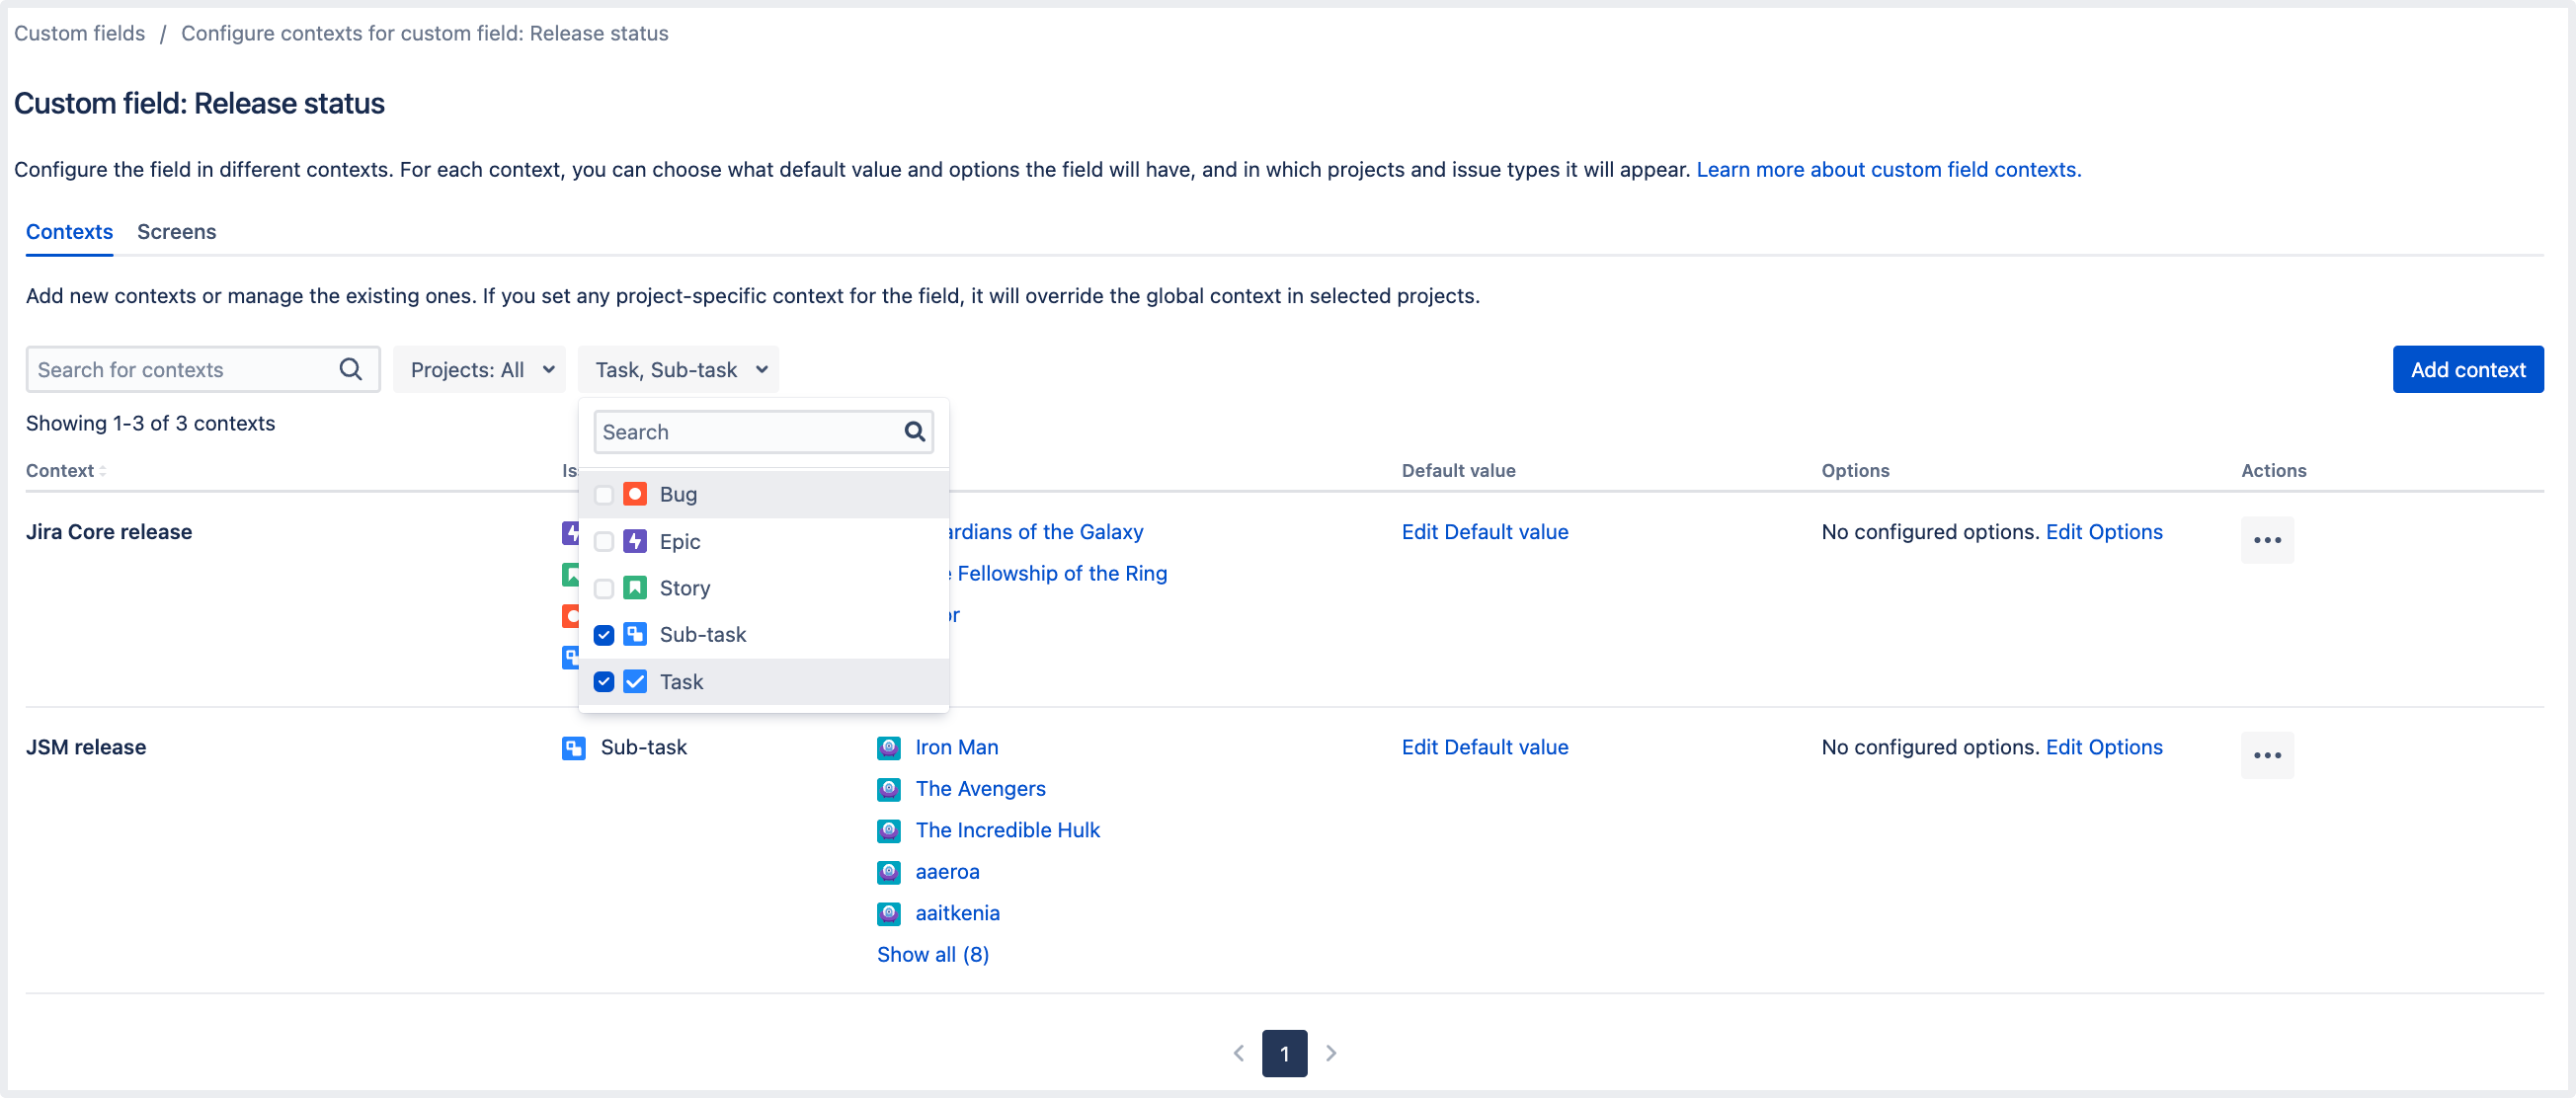Edit Options for Jira Core release

2104,532
